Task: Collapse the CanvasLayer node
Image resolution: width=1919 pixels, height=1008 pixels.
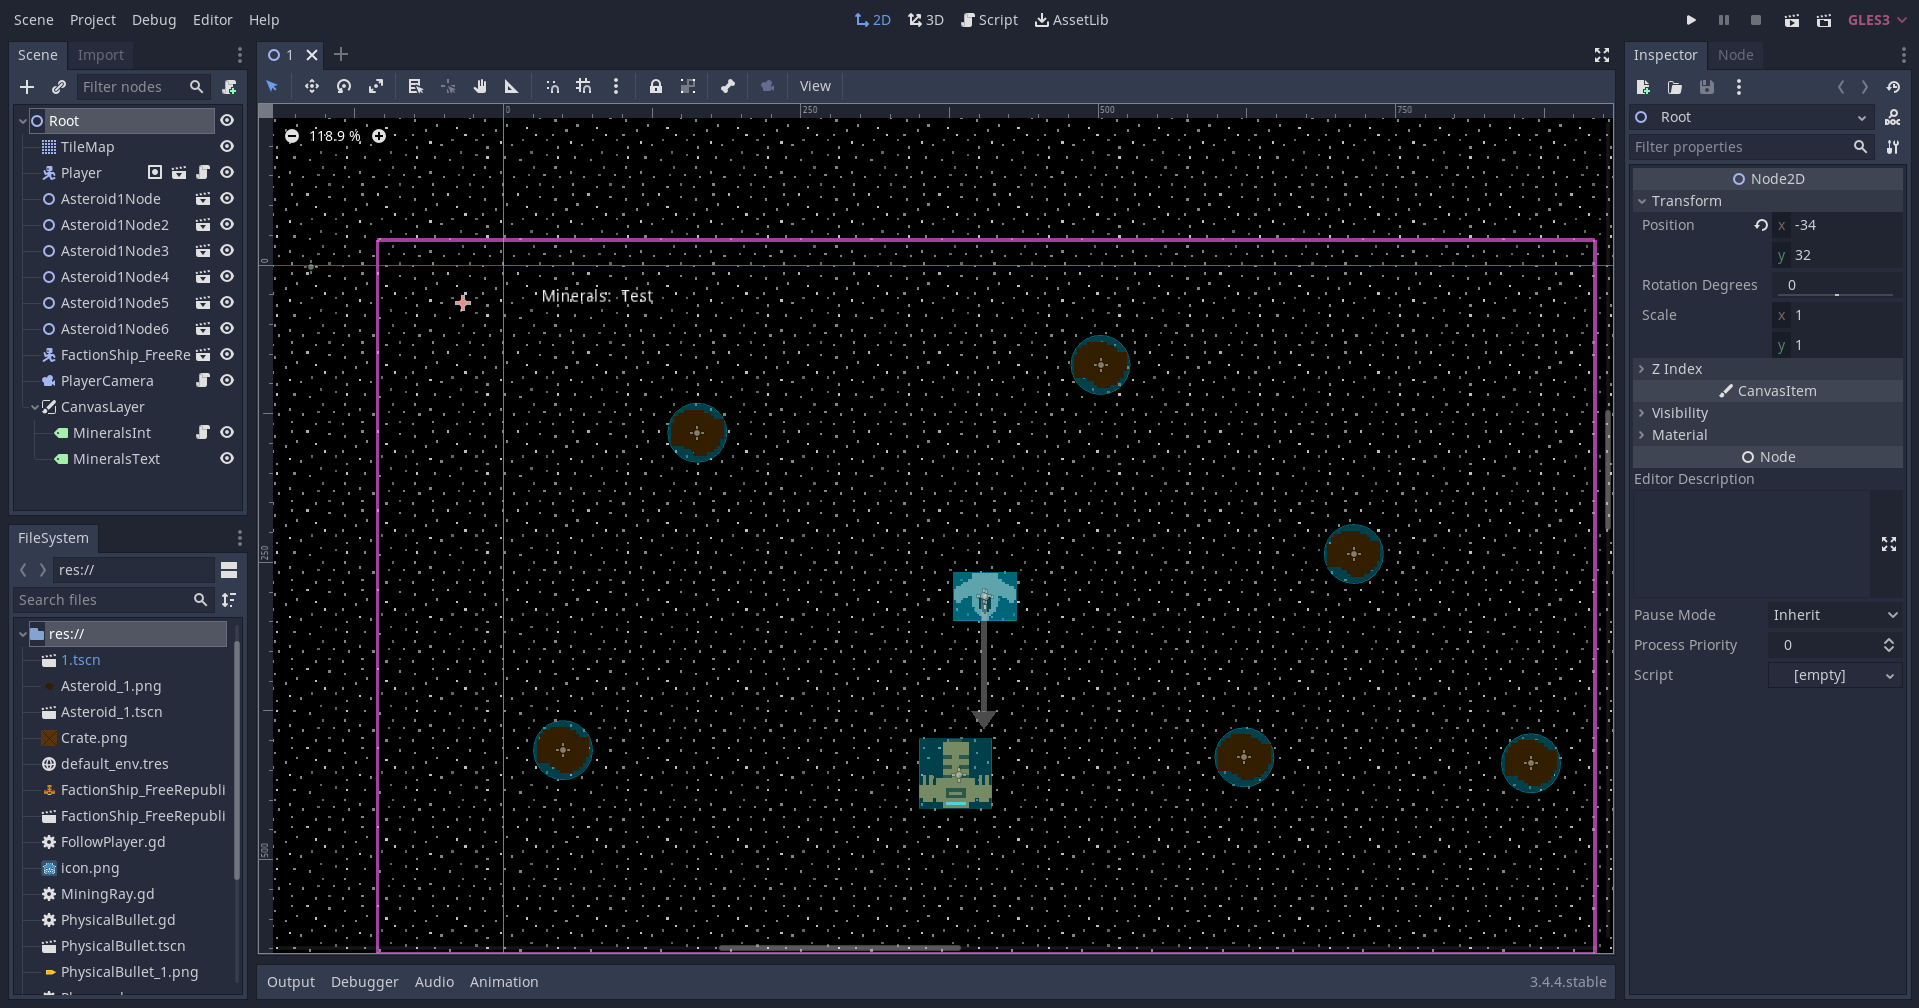Action: click(35, 407)
